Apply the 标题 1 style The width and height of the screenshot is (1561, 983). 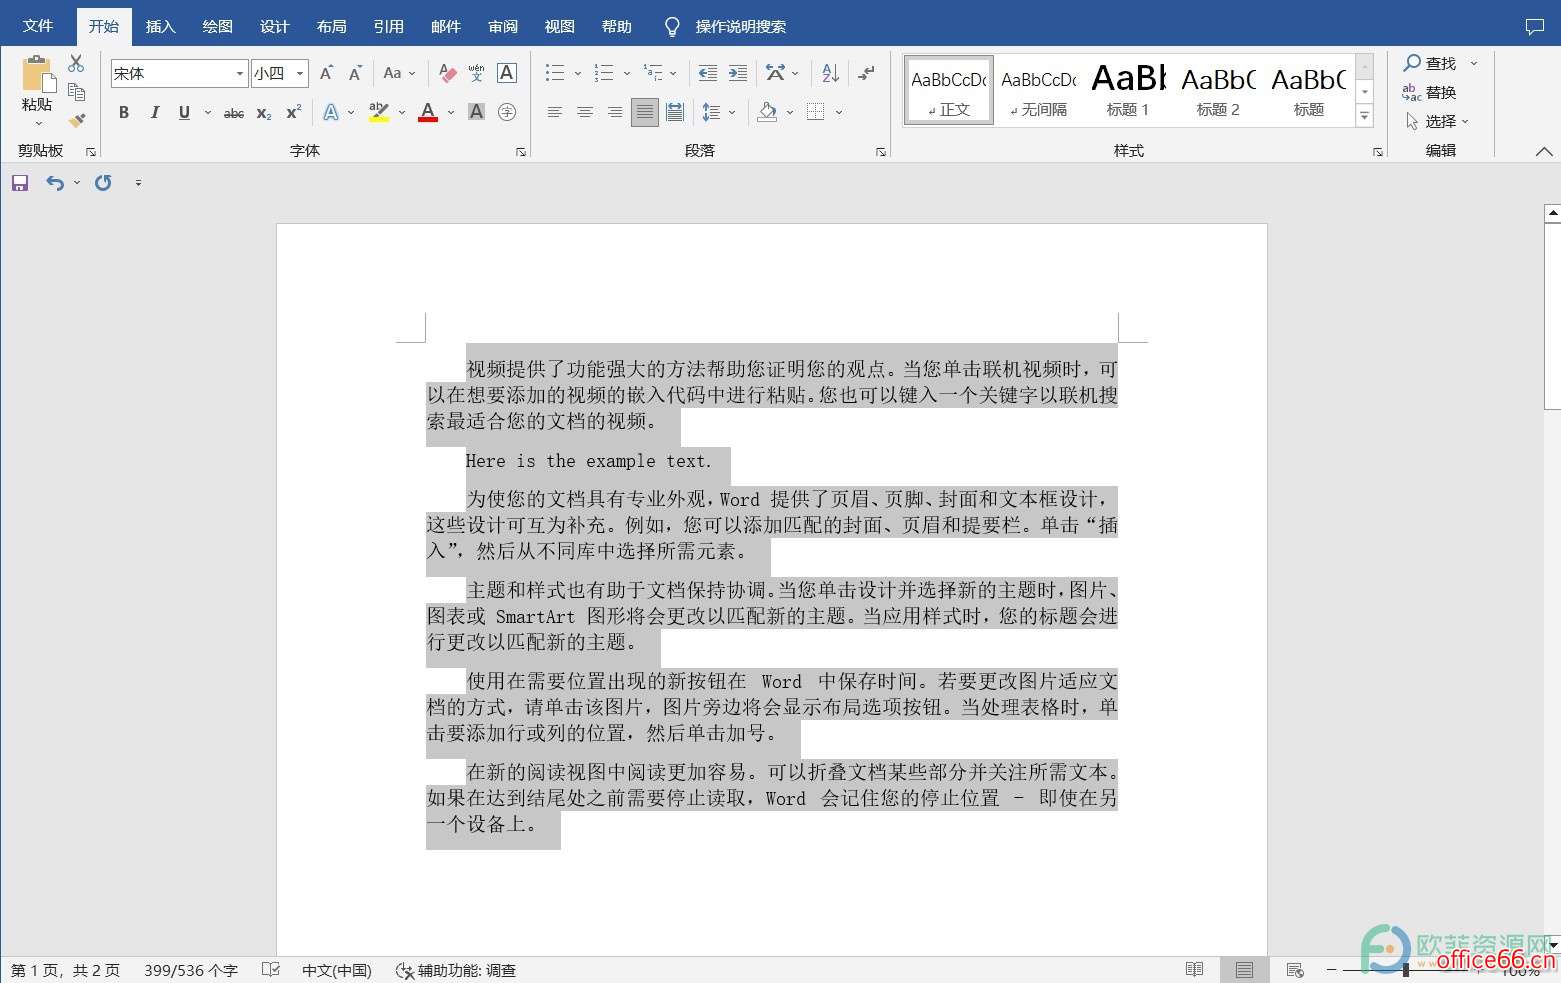(x=1128, y=90)
